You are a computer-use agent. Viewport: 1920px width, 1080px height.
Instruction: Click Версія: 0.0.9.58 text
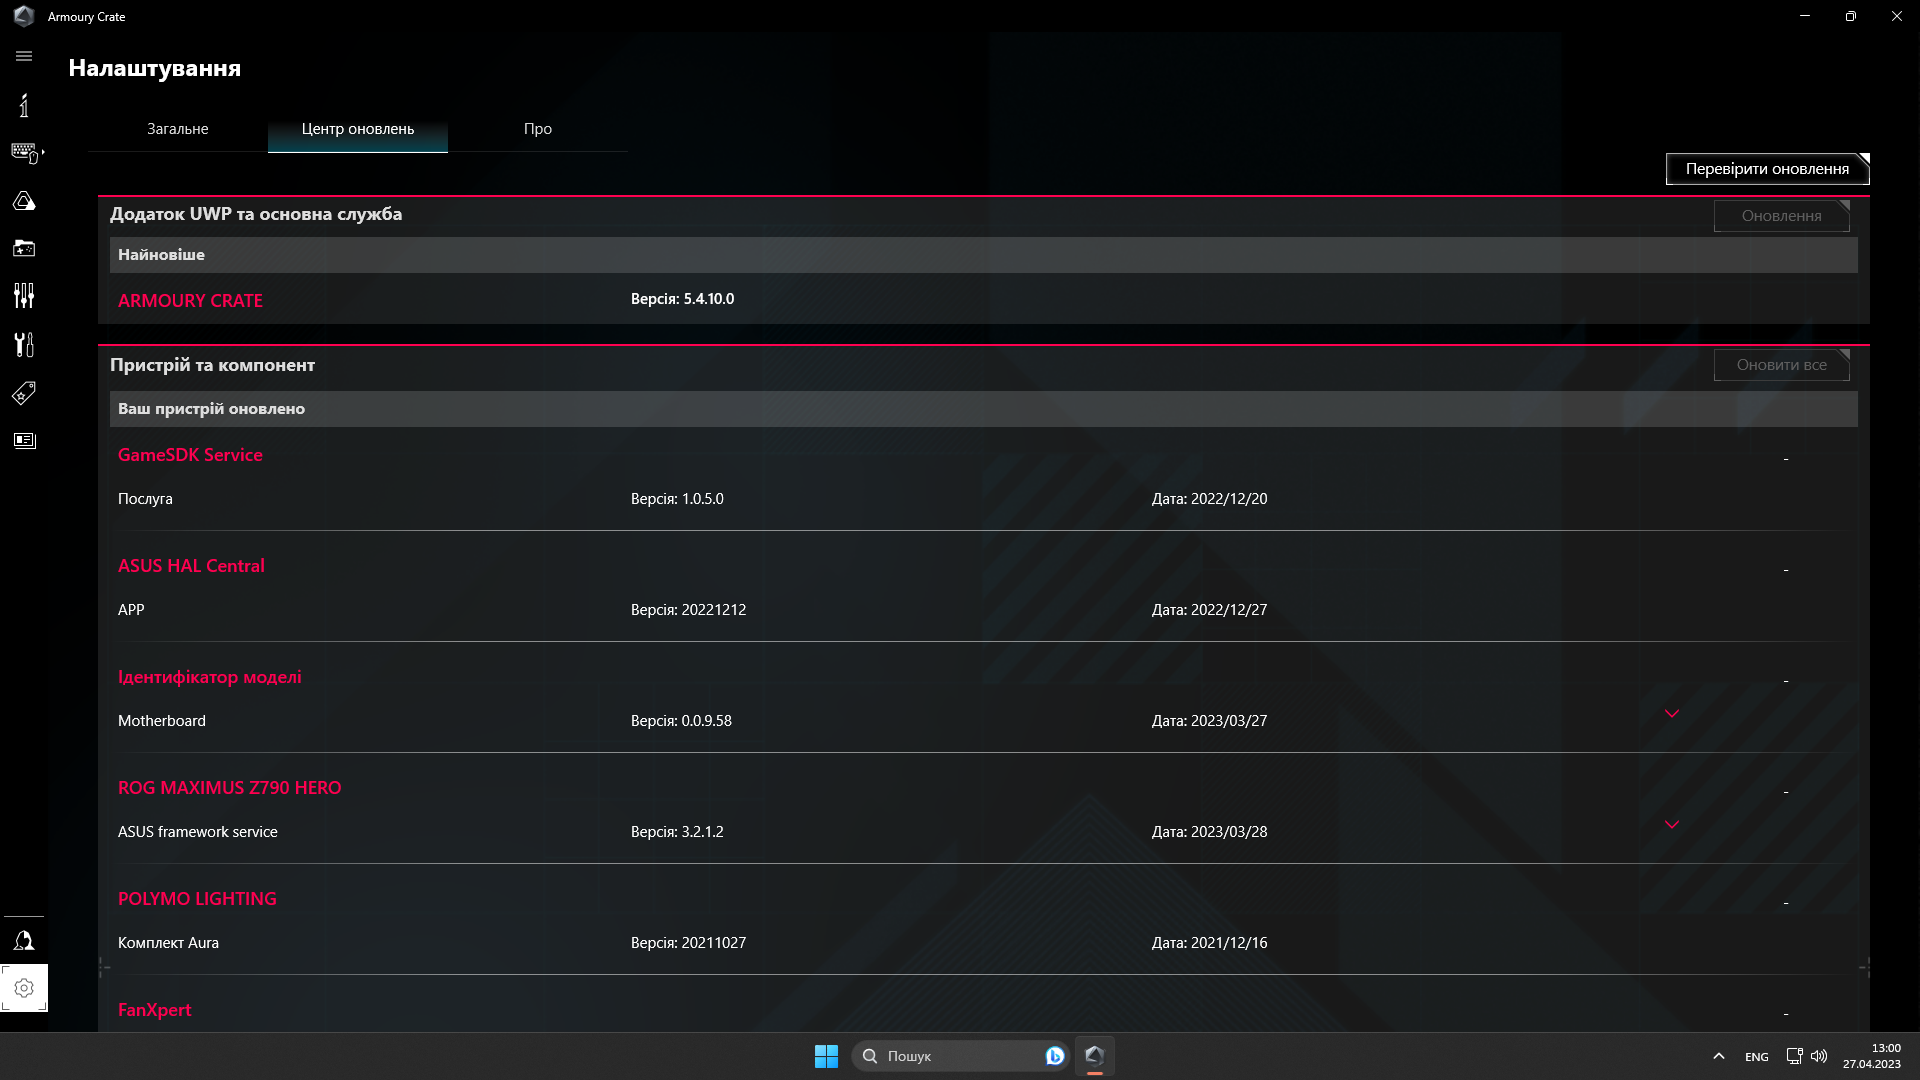(681, 721)
